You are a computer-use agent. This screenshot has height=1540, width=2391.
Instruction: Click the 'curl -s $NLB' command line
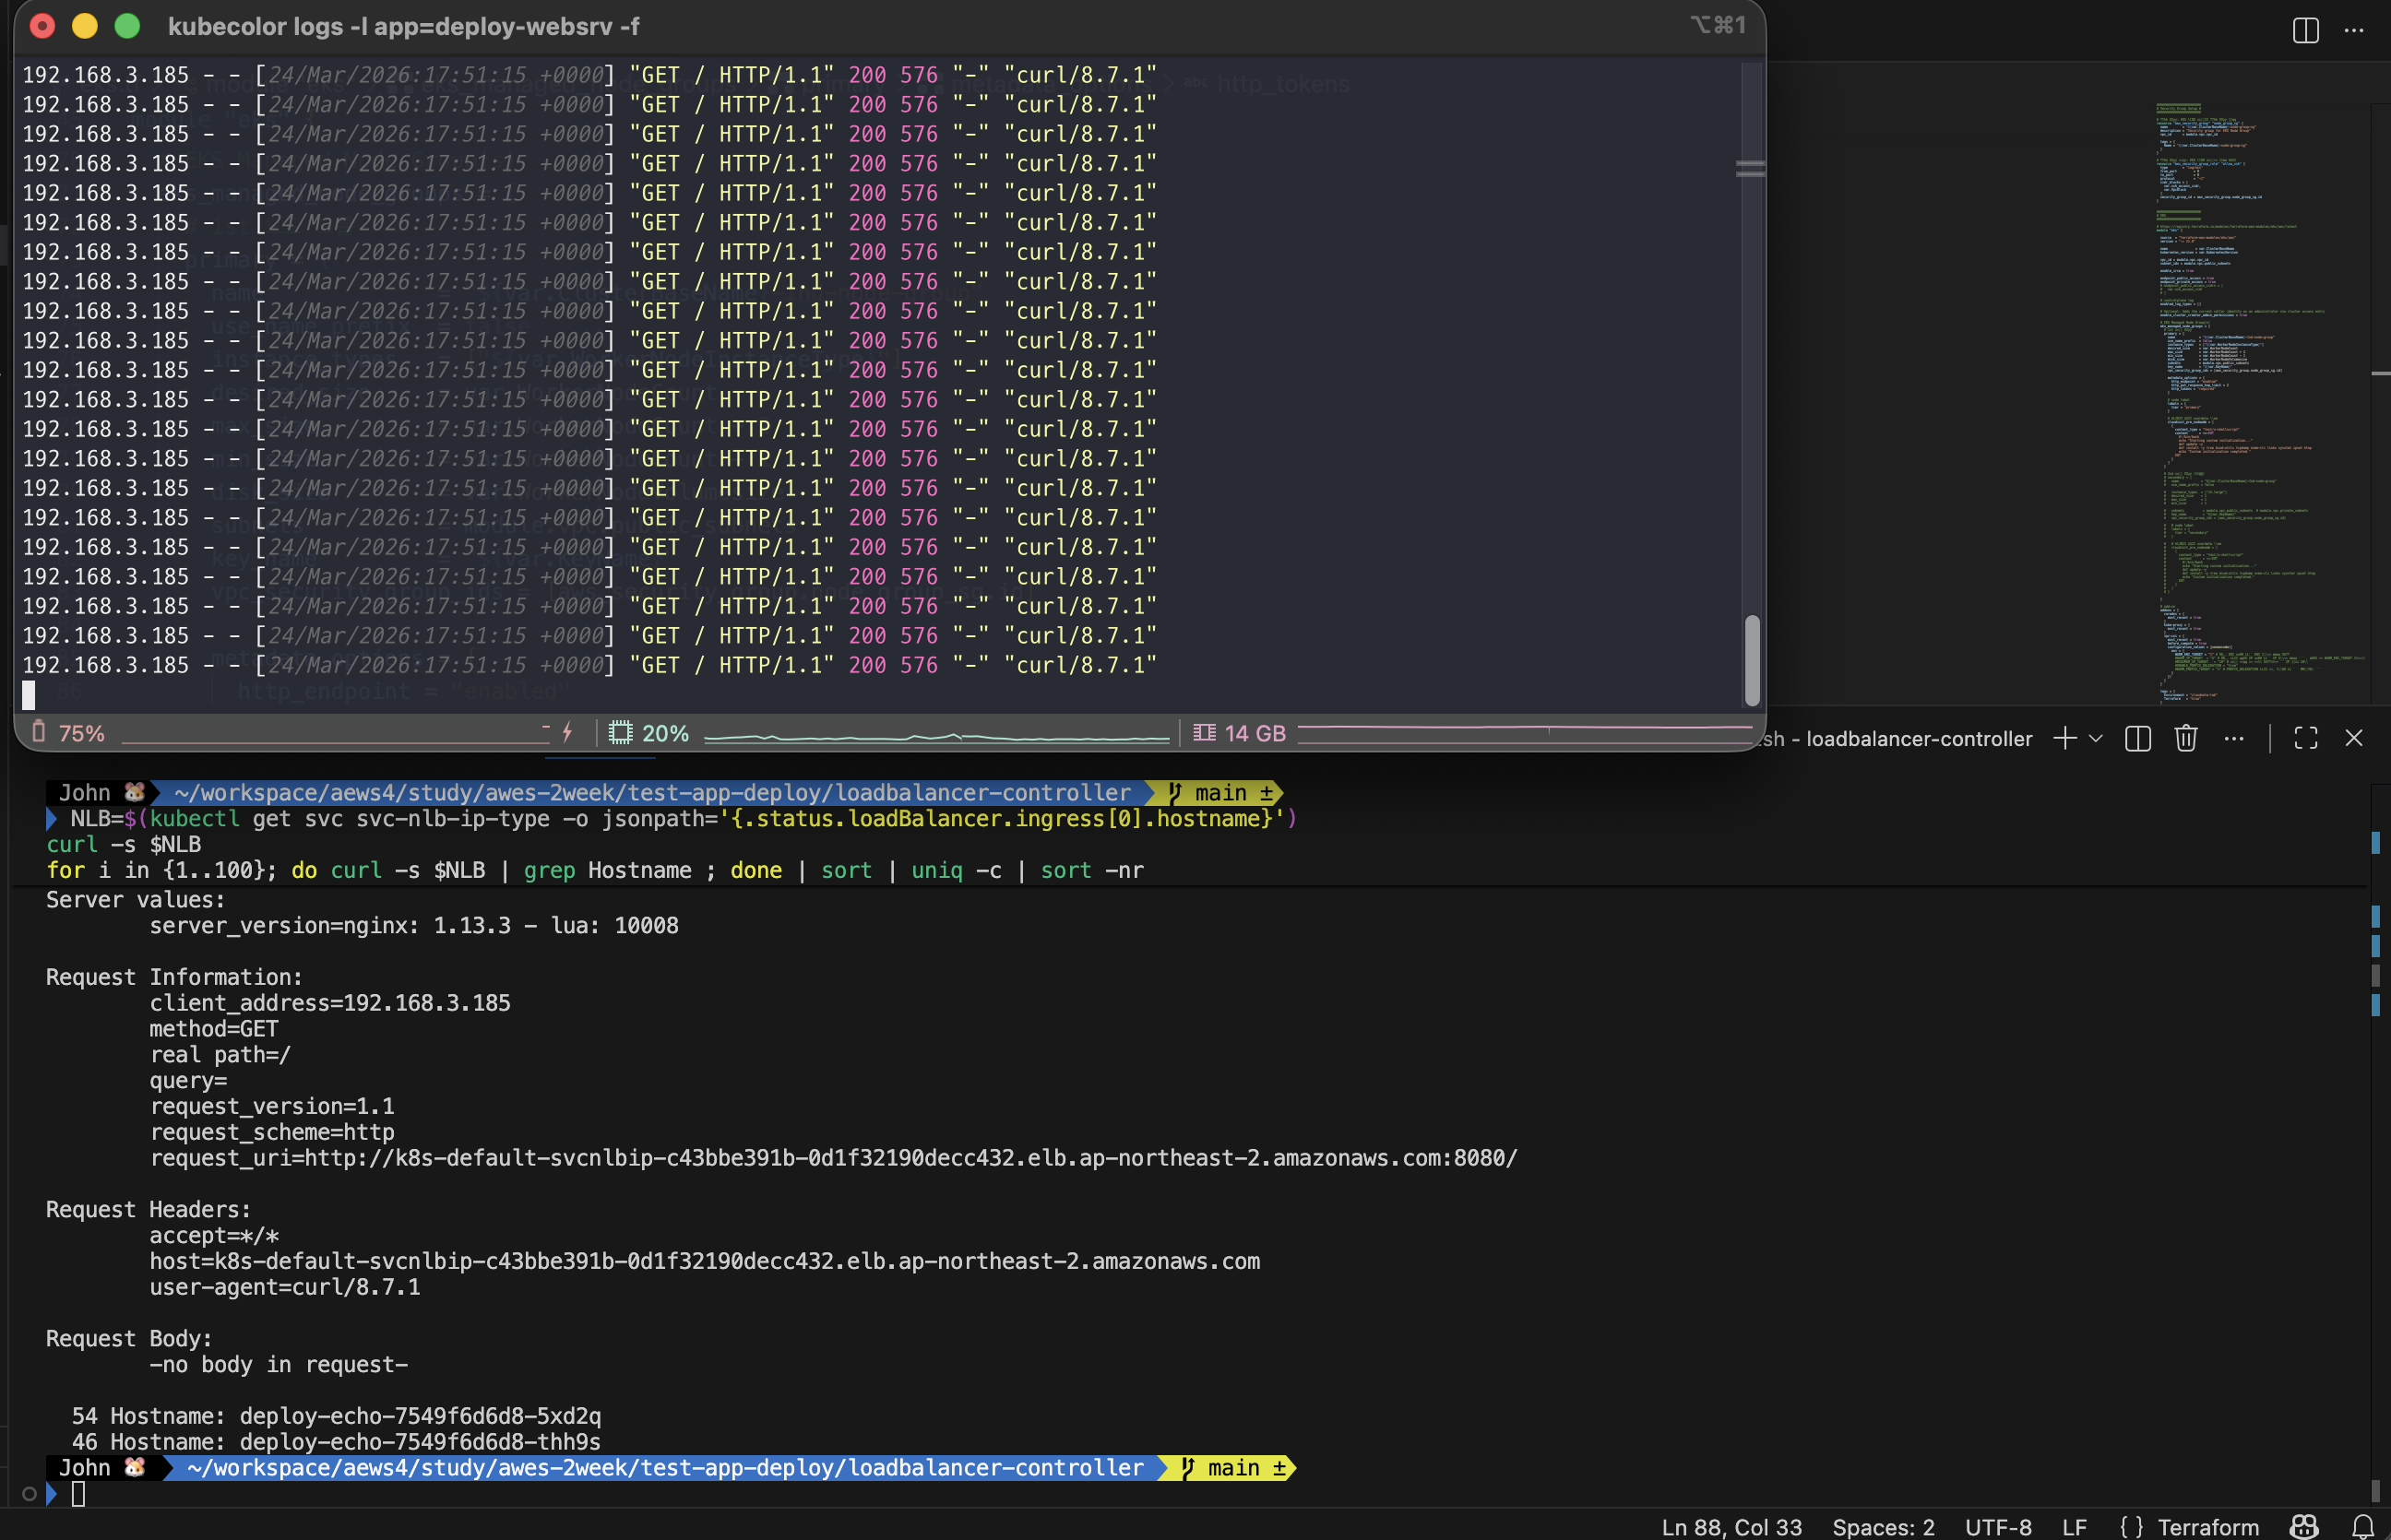pos(124,845)
